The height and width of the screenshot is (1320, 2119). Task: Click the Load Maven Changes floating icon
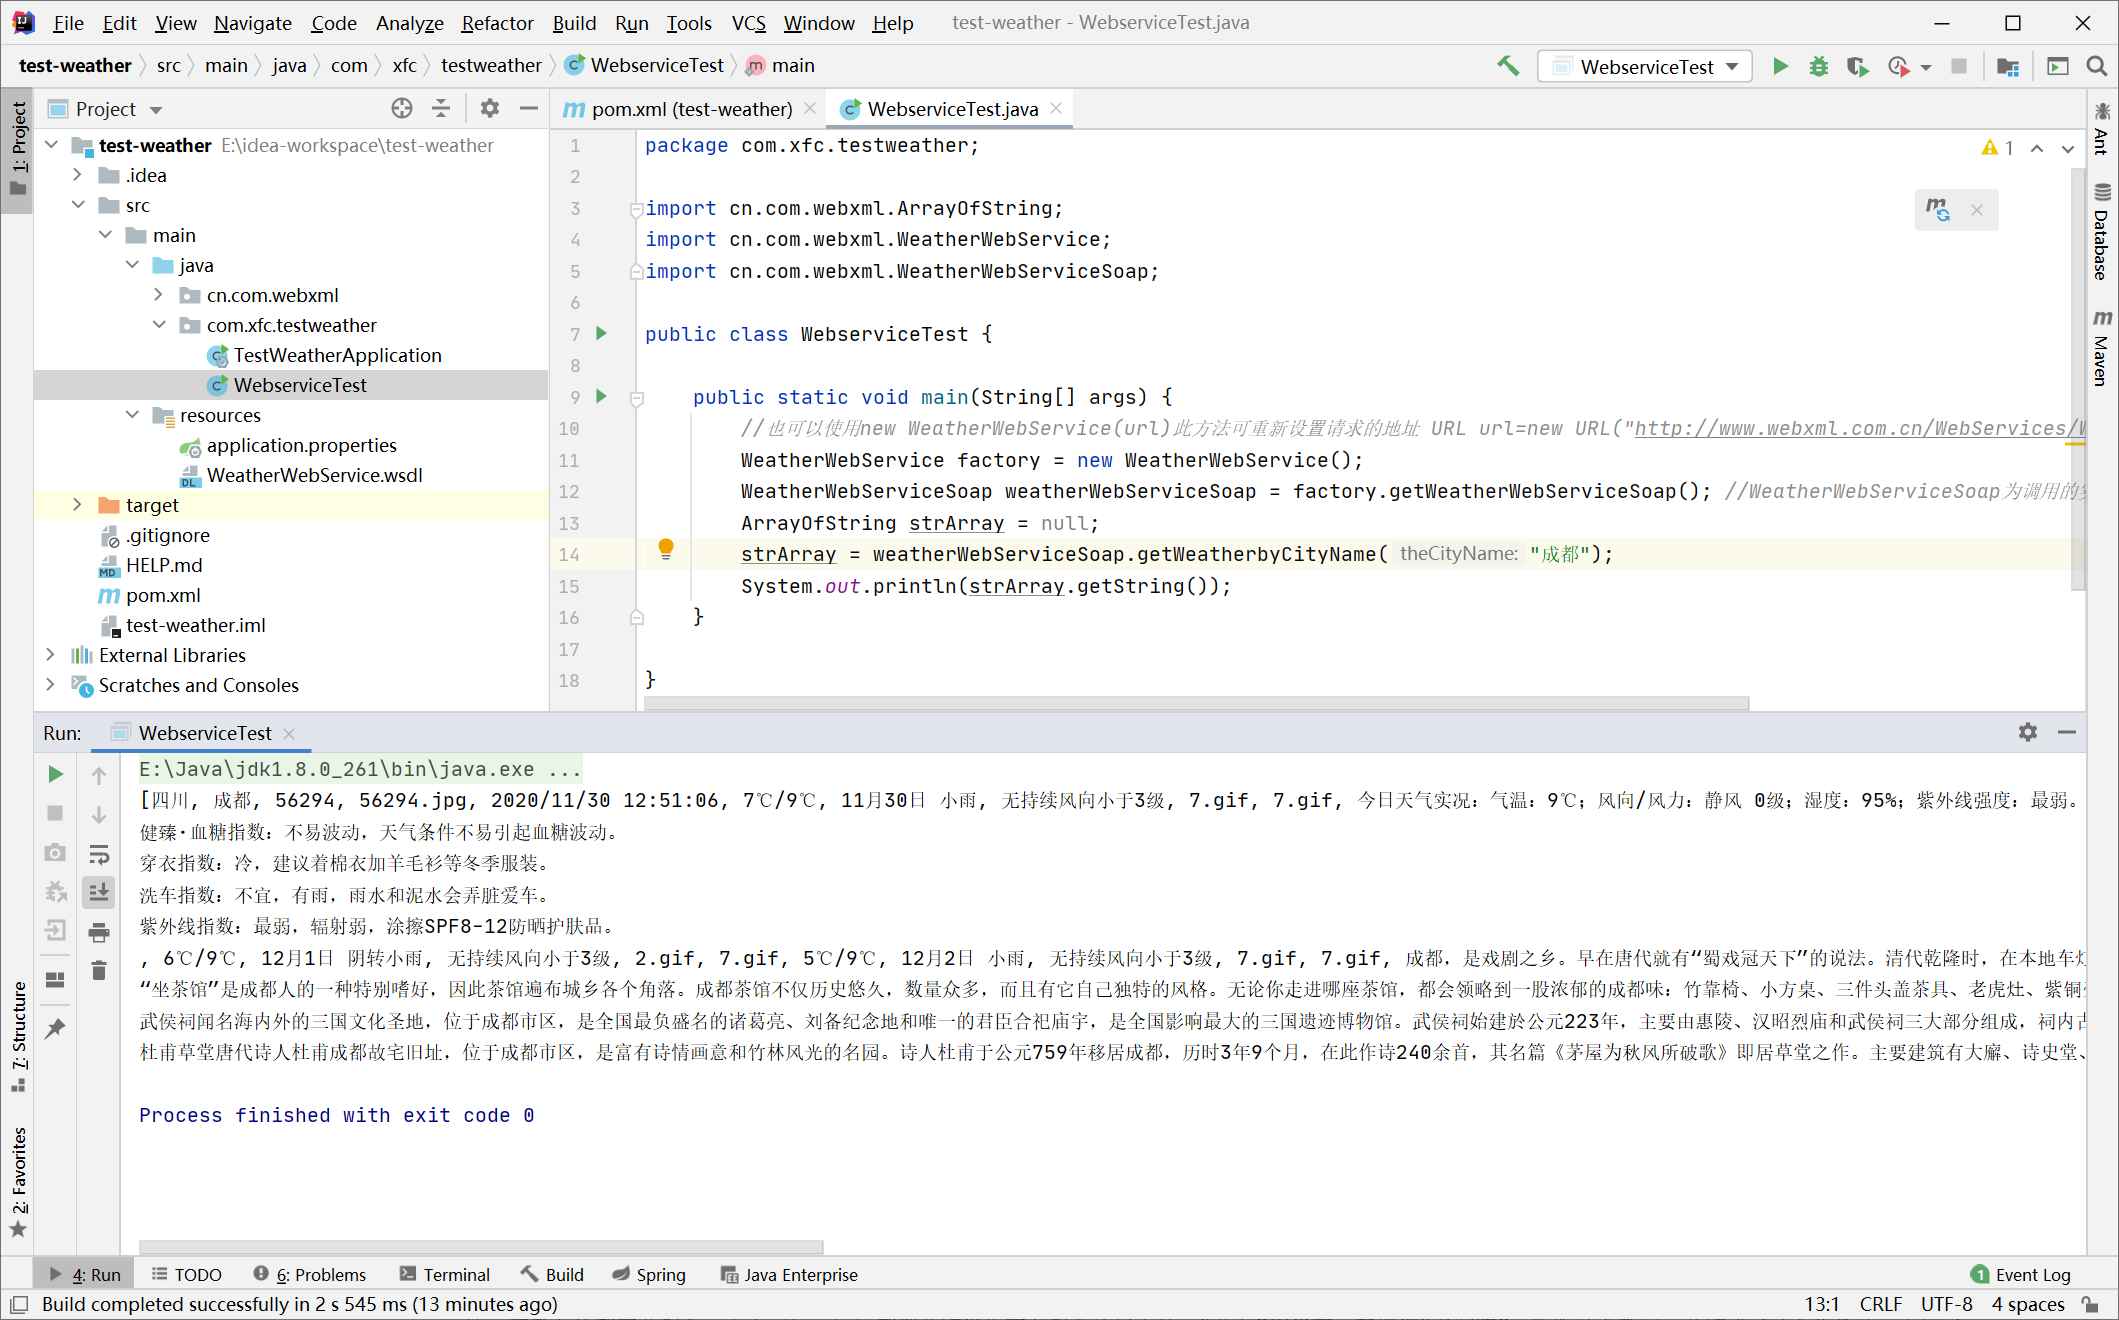coord(1938,209)
